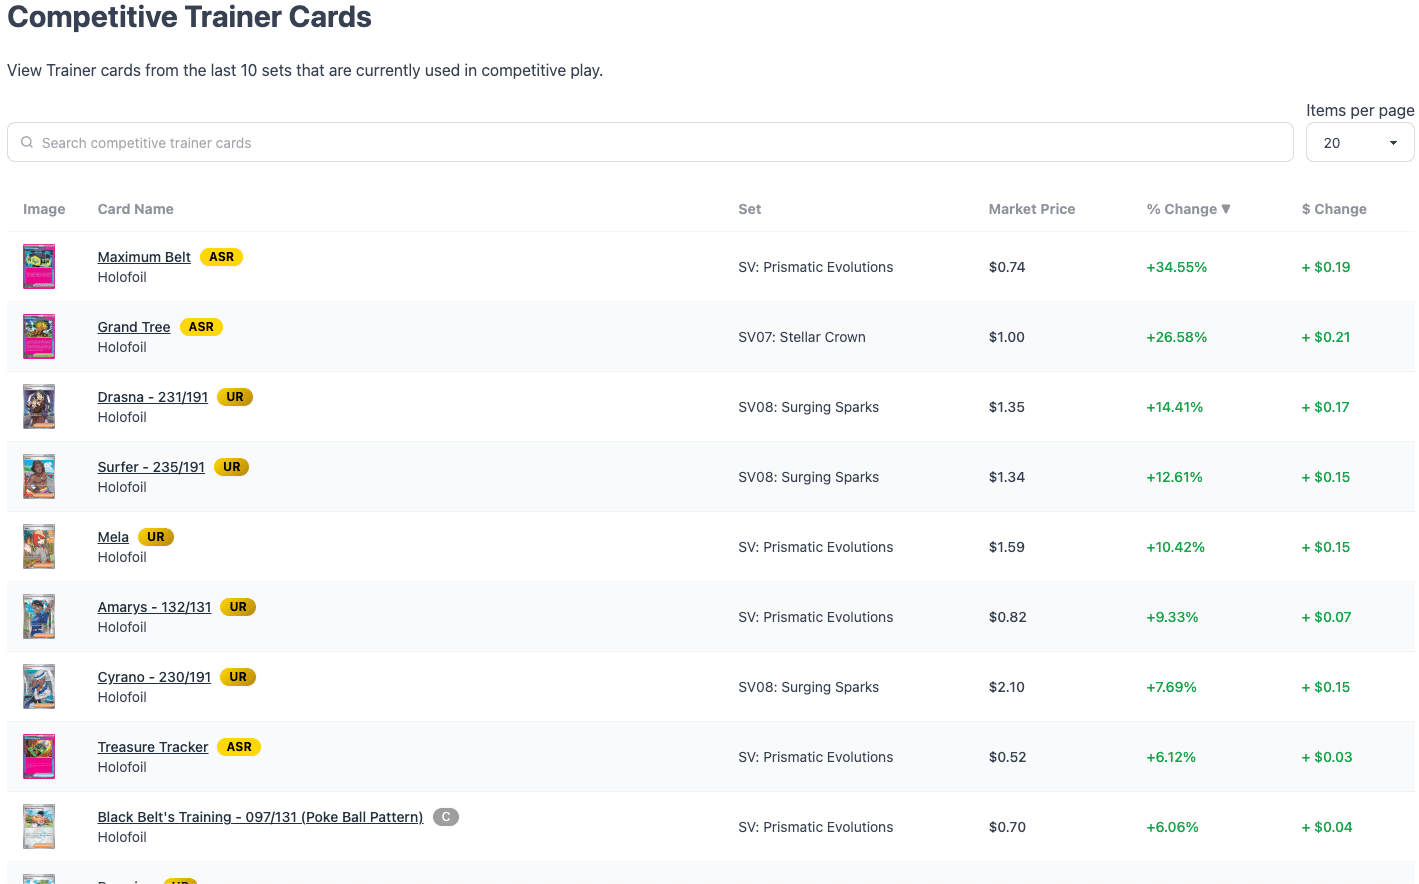Click the UR rarity badge next to Mela
1419x884 pixels.
[x=155, y=537]
